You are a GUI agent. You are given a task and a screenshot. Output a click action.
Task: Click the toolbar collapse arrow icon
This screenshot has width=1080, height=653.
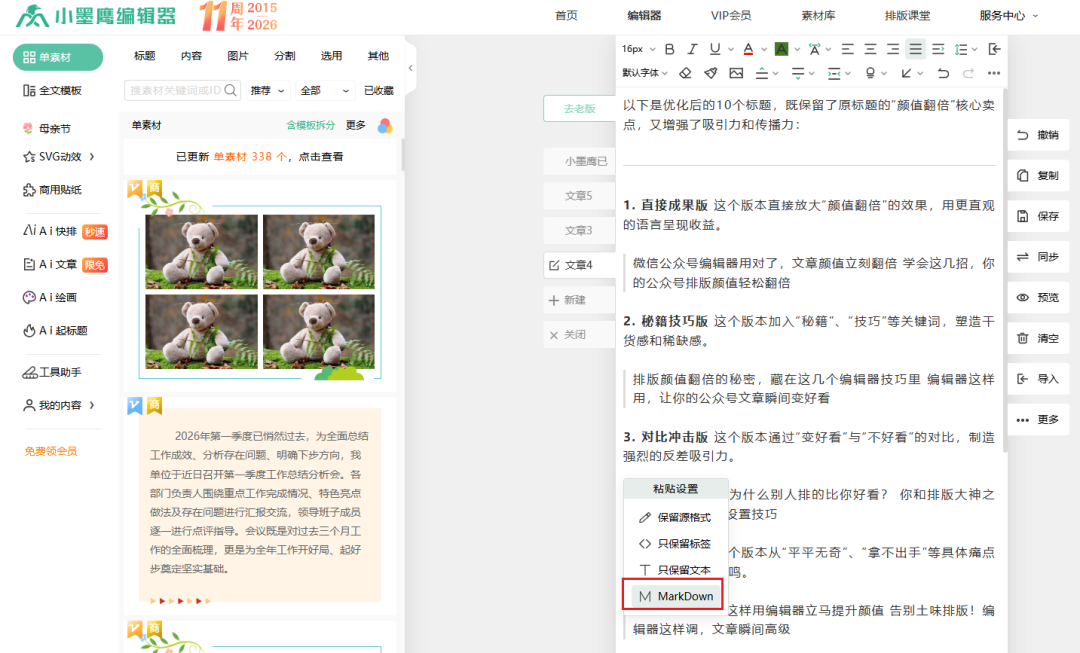[x=994, y=49]
